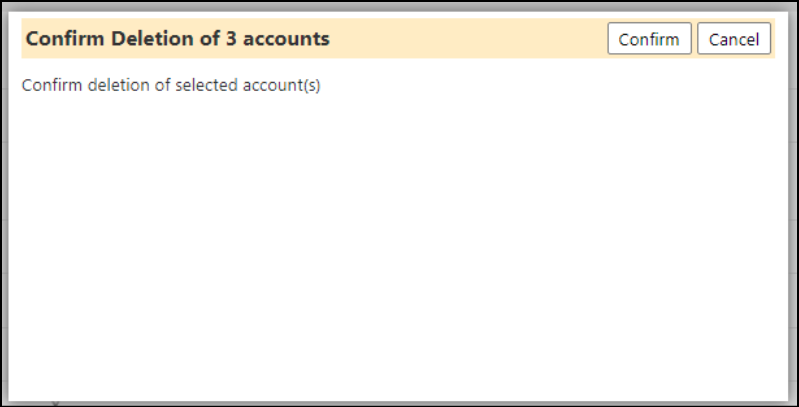
Task: Click the word 'selected' in the confirmation message
Action: pos(206,85)
